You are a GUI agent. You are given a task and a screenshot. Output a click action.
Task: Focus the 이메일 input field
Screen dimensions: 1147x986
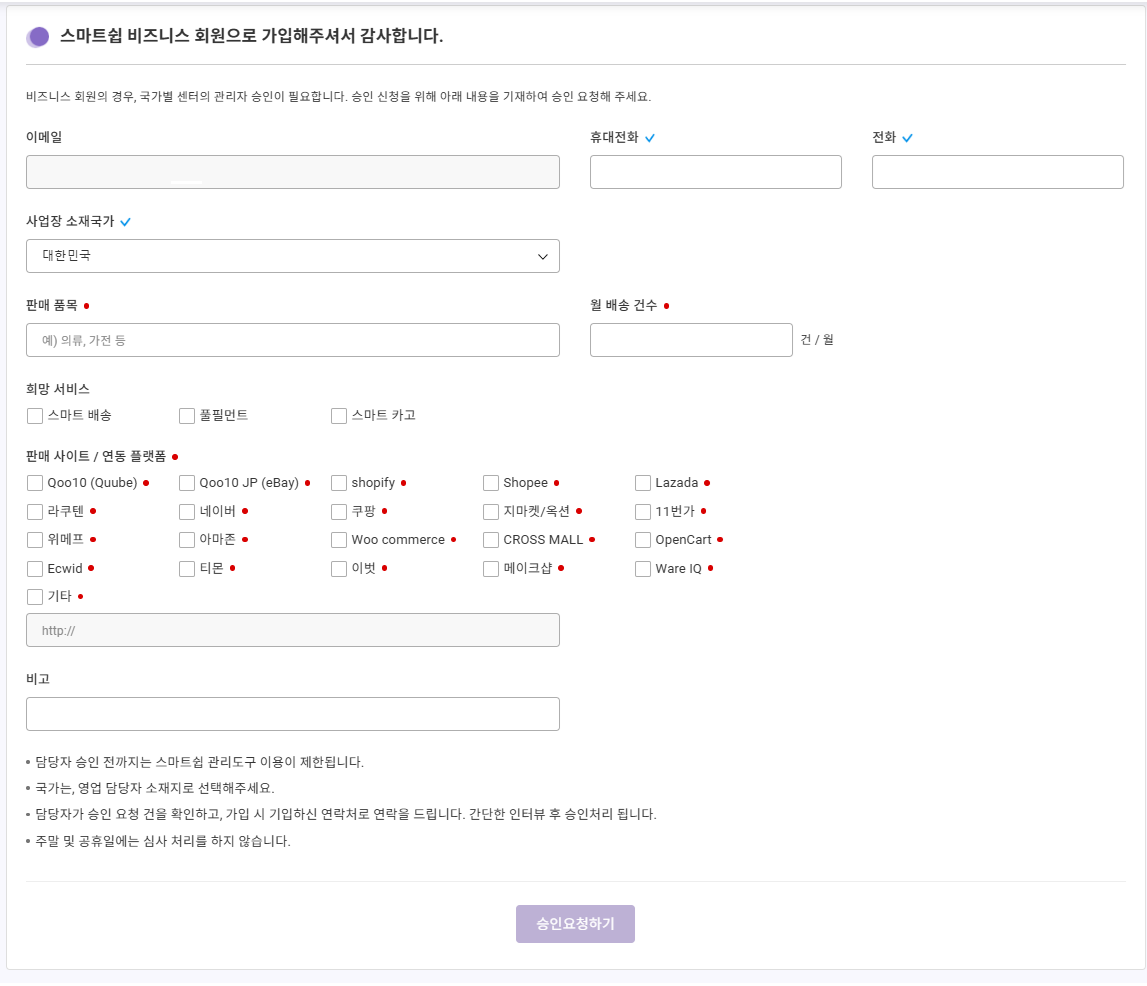[x=293, y=172]
